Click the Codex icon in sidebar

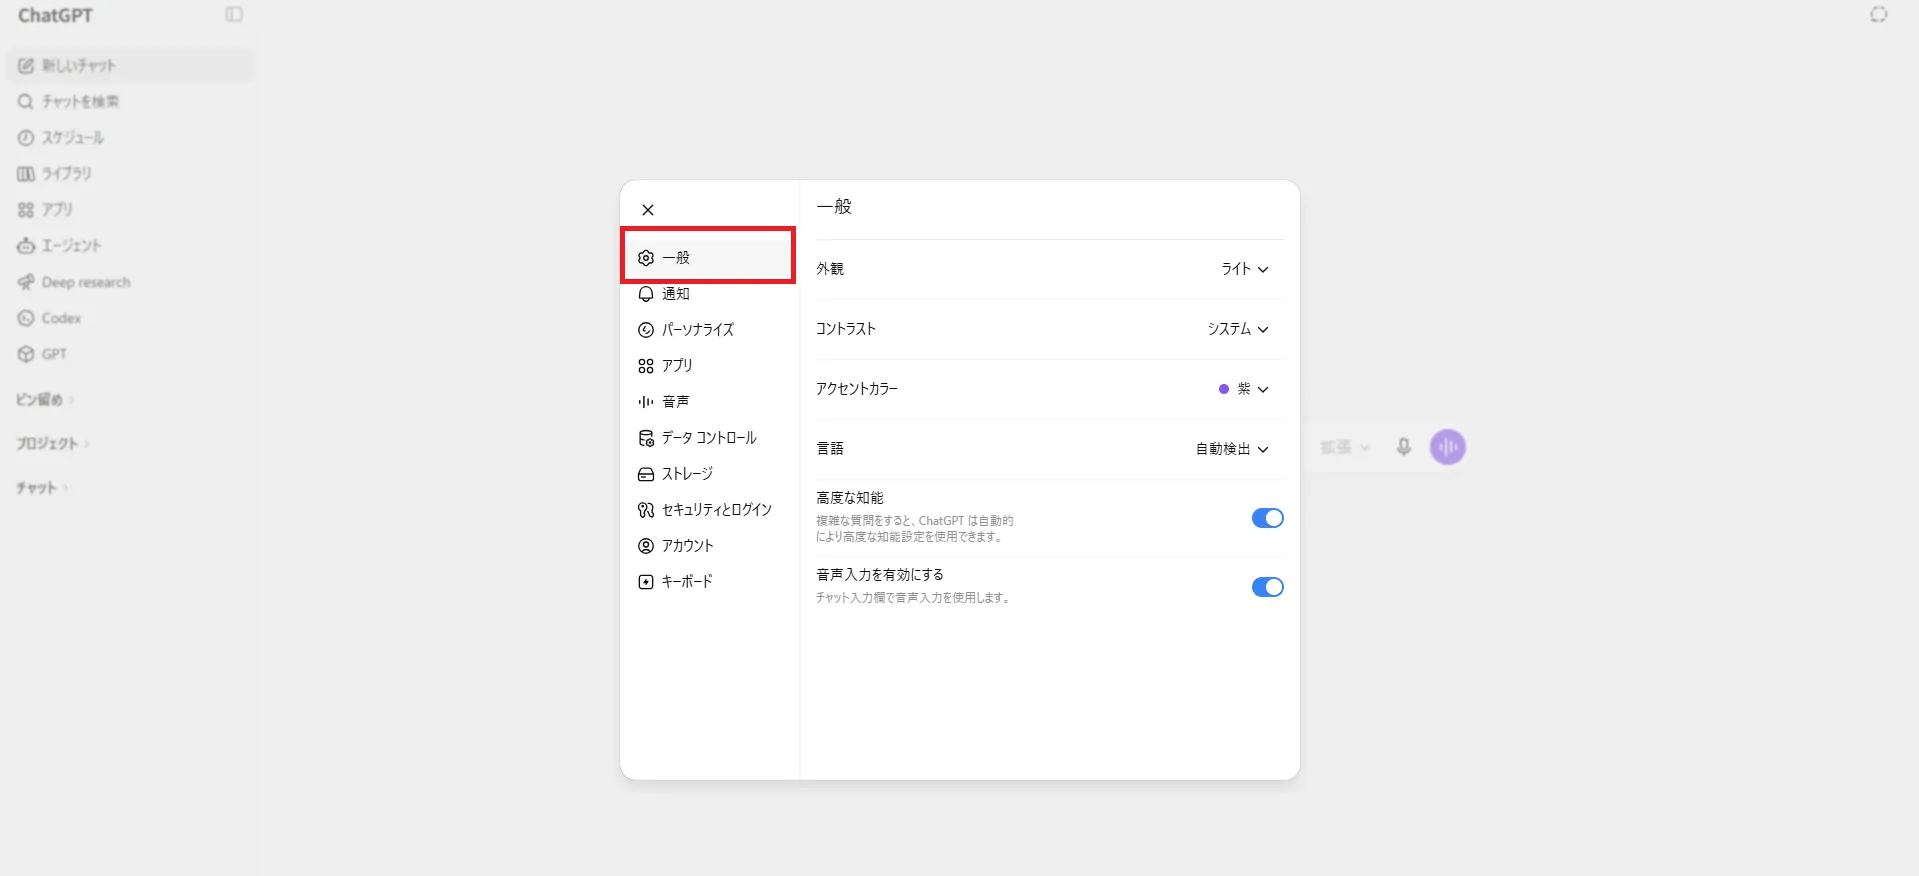pos(26,318)
